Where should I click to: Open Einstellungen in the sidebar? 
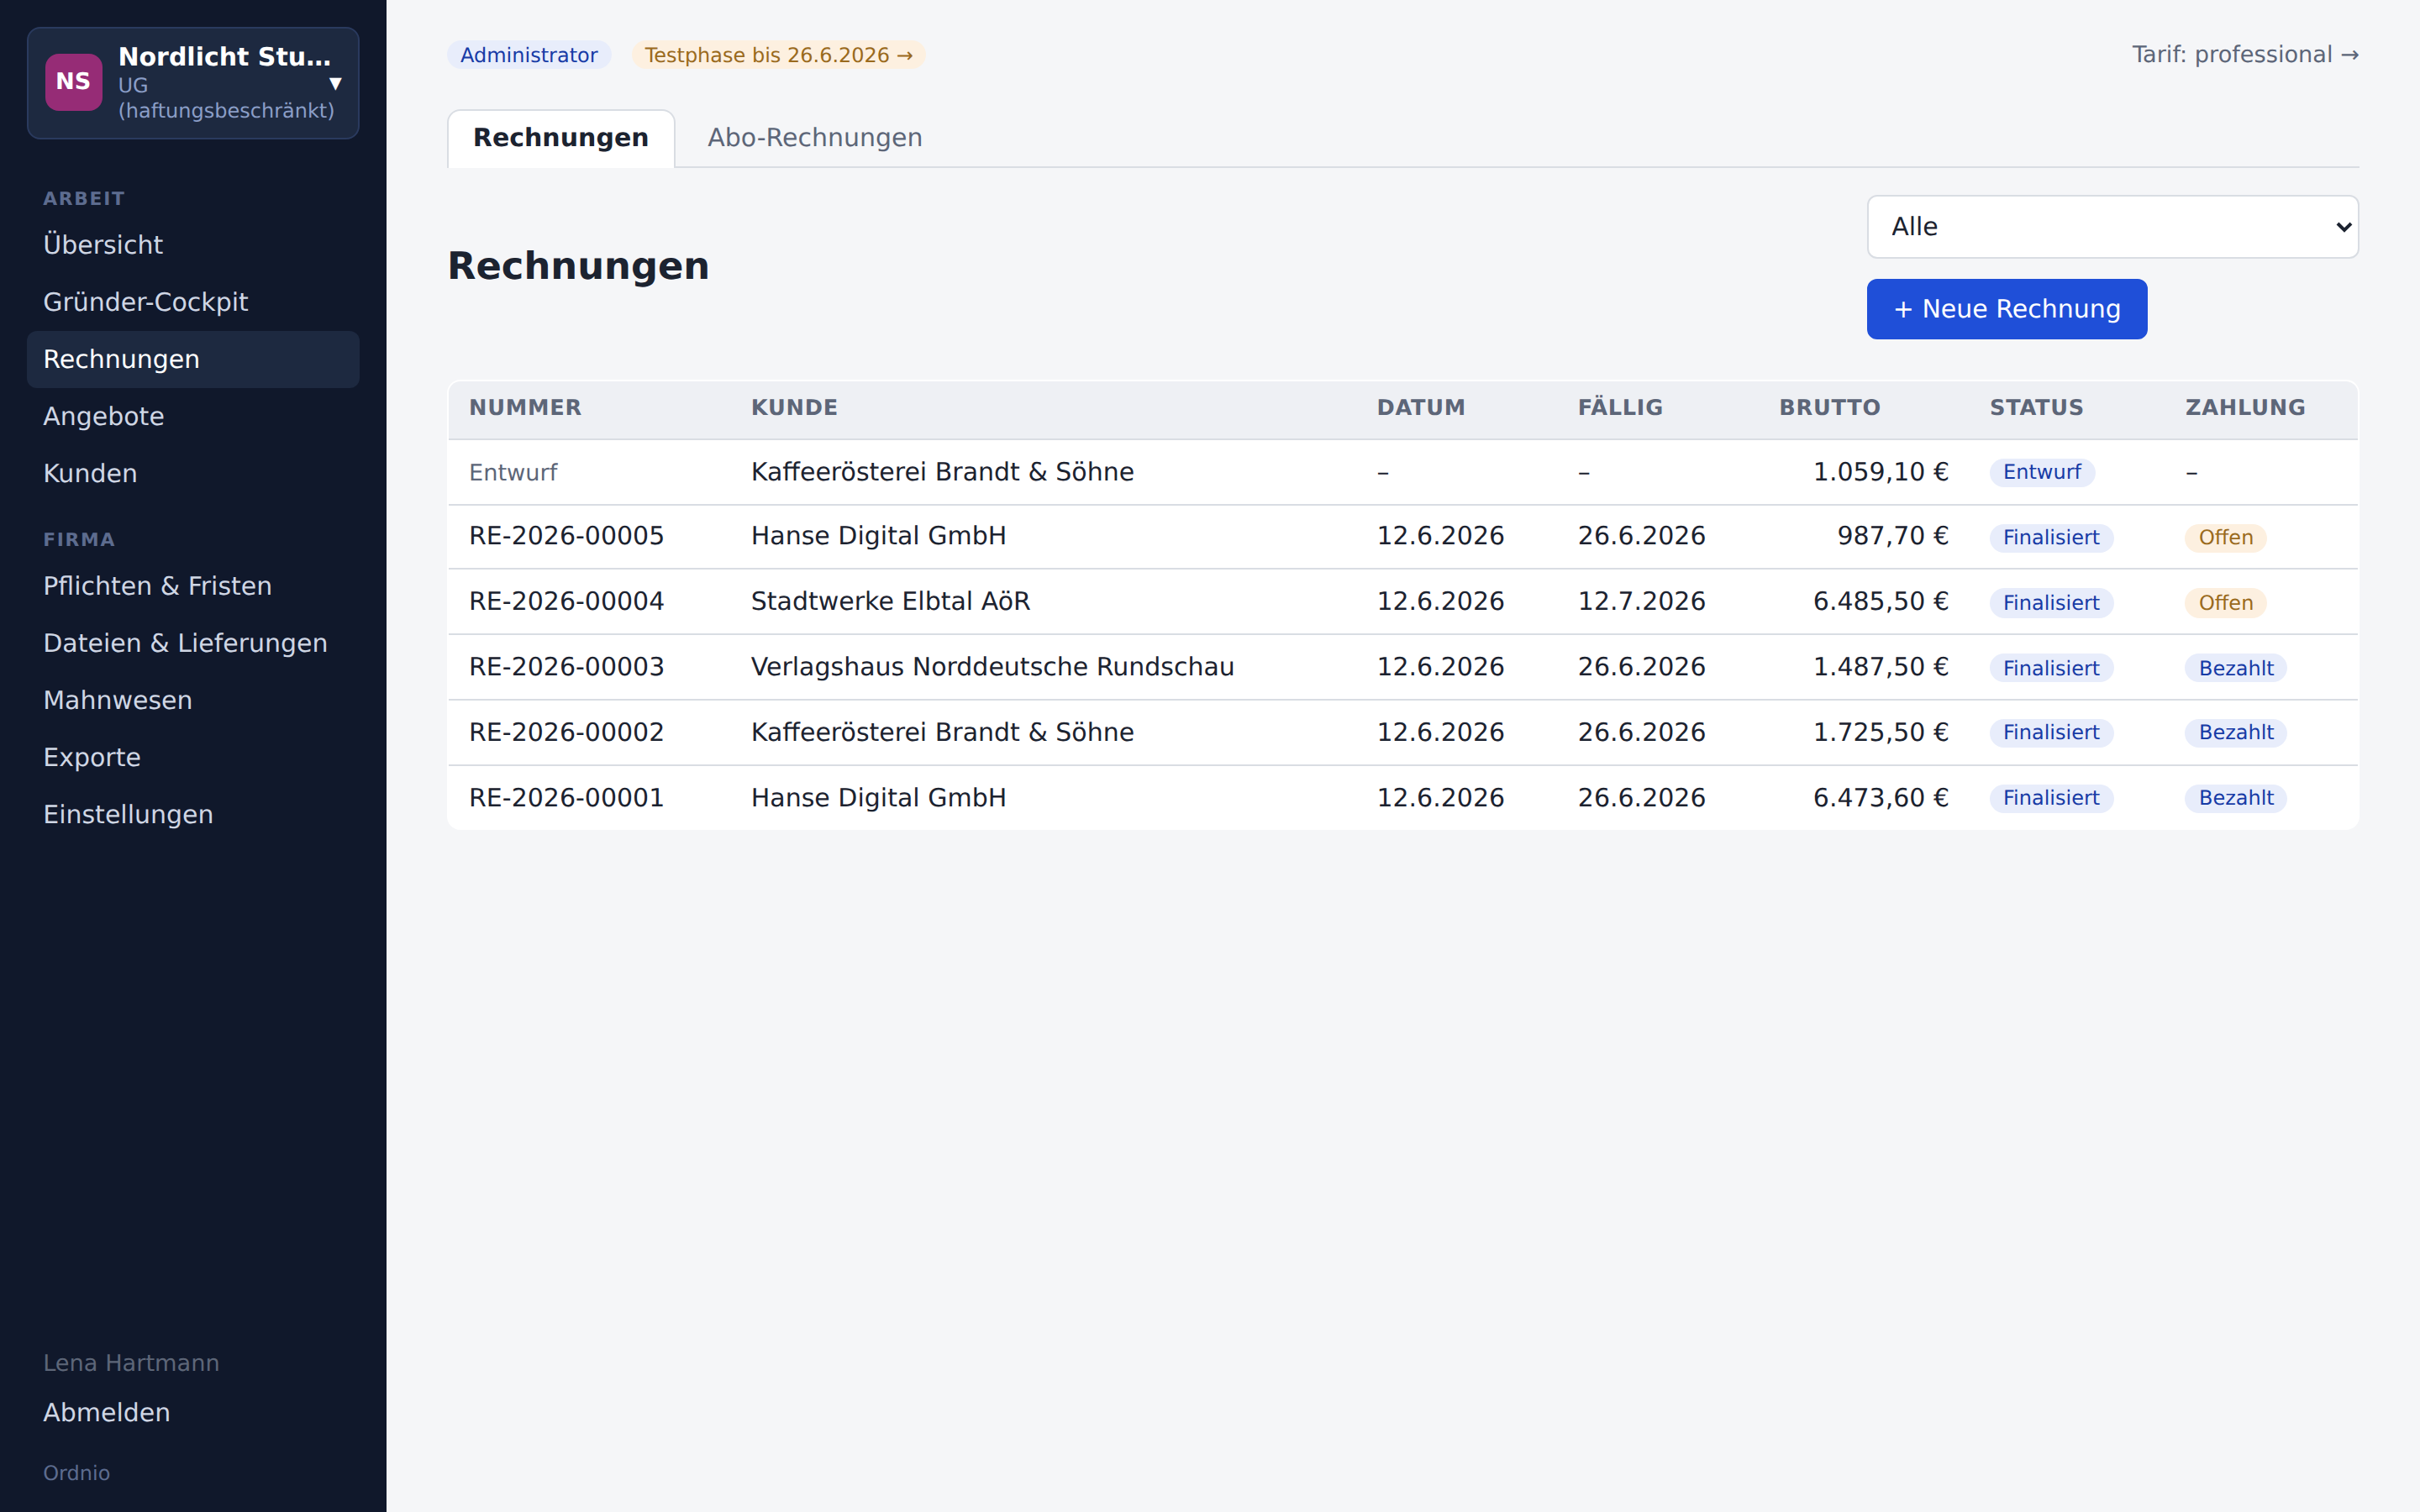tap(193, 814)
